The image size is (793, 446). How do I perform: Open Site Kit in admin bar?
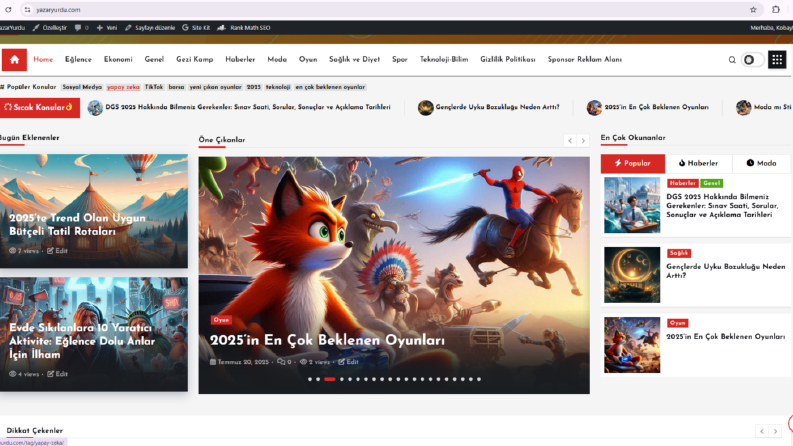point(196,28)
